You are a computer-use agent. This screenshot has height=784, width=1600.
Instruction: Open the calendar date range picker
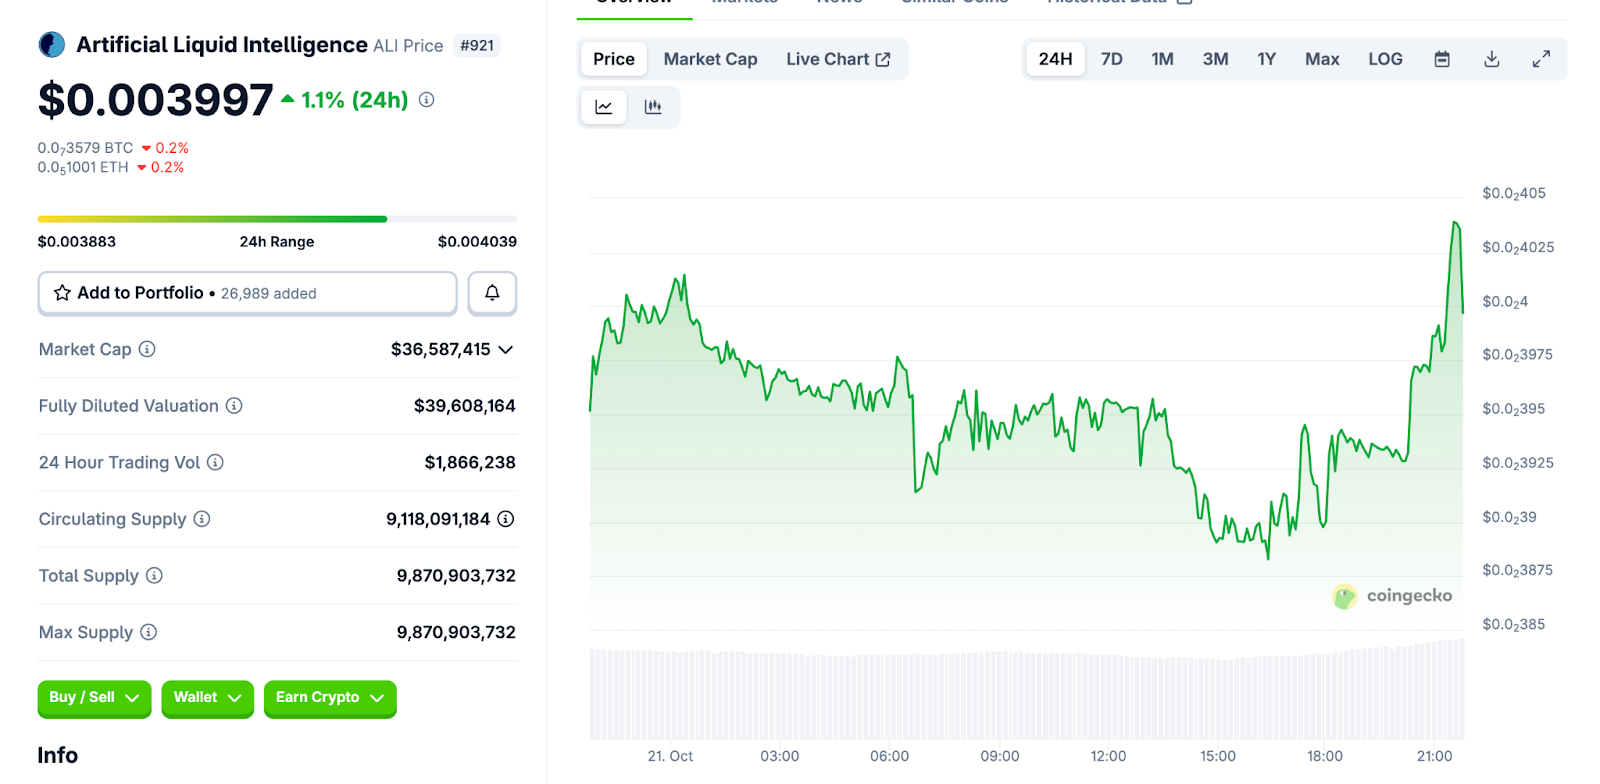pyautogui.click(x=1441, y=59)
